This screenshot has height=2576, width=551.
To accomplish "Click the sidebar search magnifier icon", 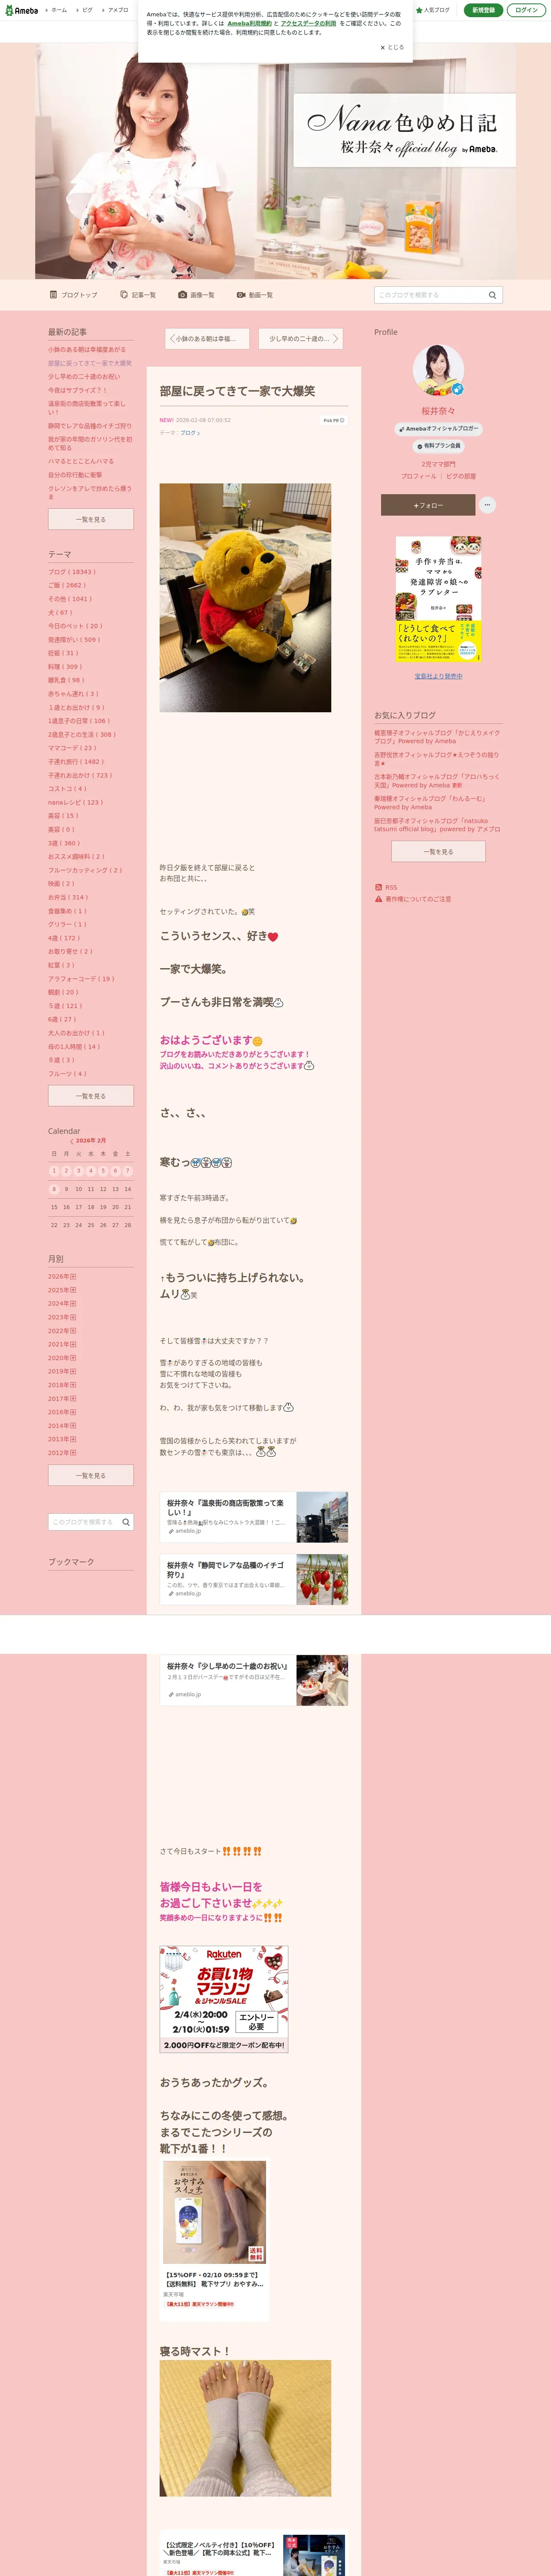I will click(x=126, y=1522).
